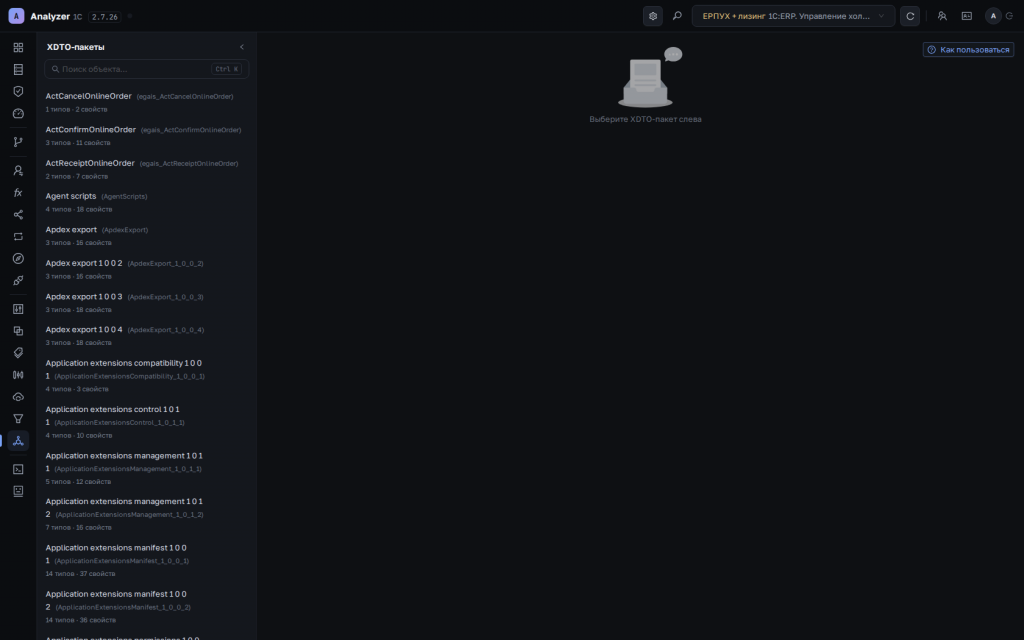Click the users icon in the top bar
The width and height of the screenshot is (1024, 640).
coord(942,16)
